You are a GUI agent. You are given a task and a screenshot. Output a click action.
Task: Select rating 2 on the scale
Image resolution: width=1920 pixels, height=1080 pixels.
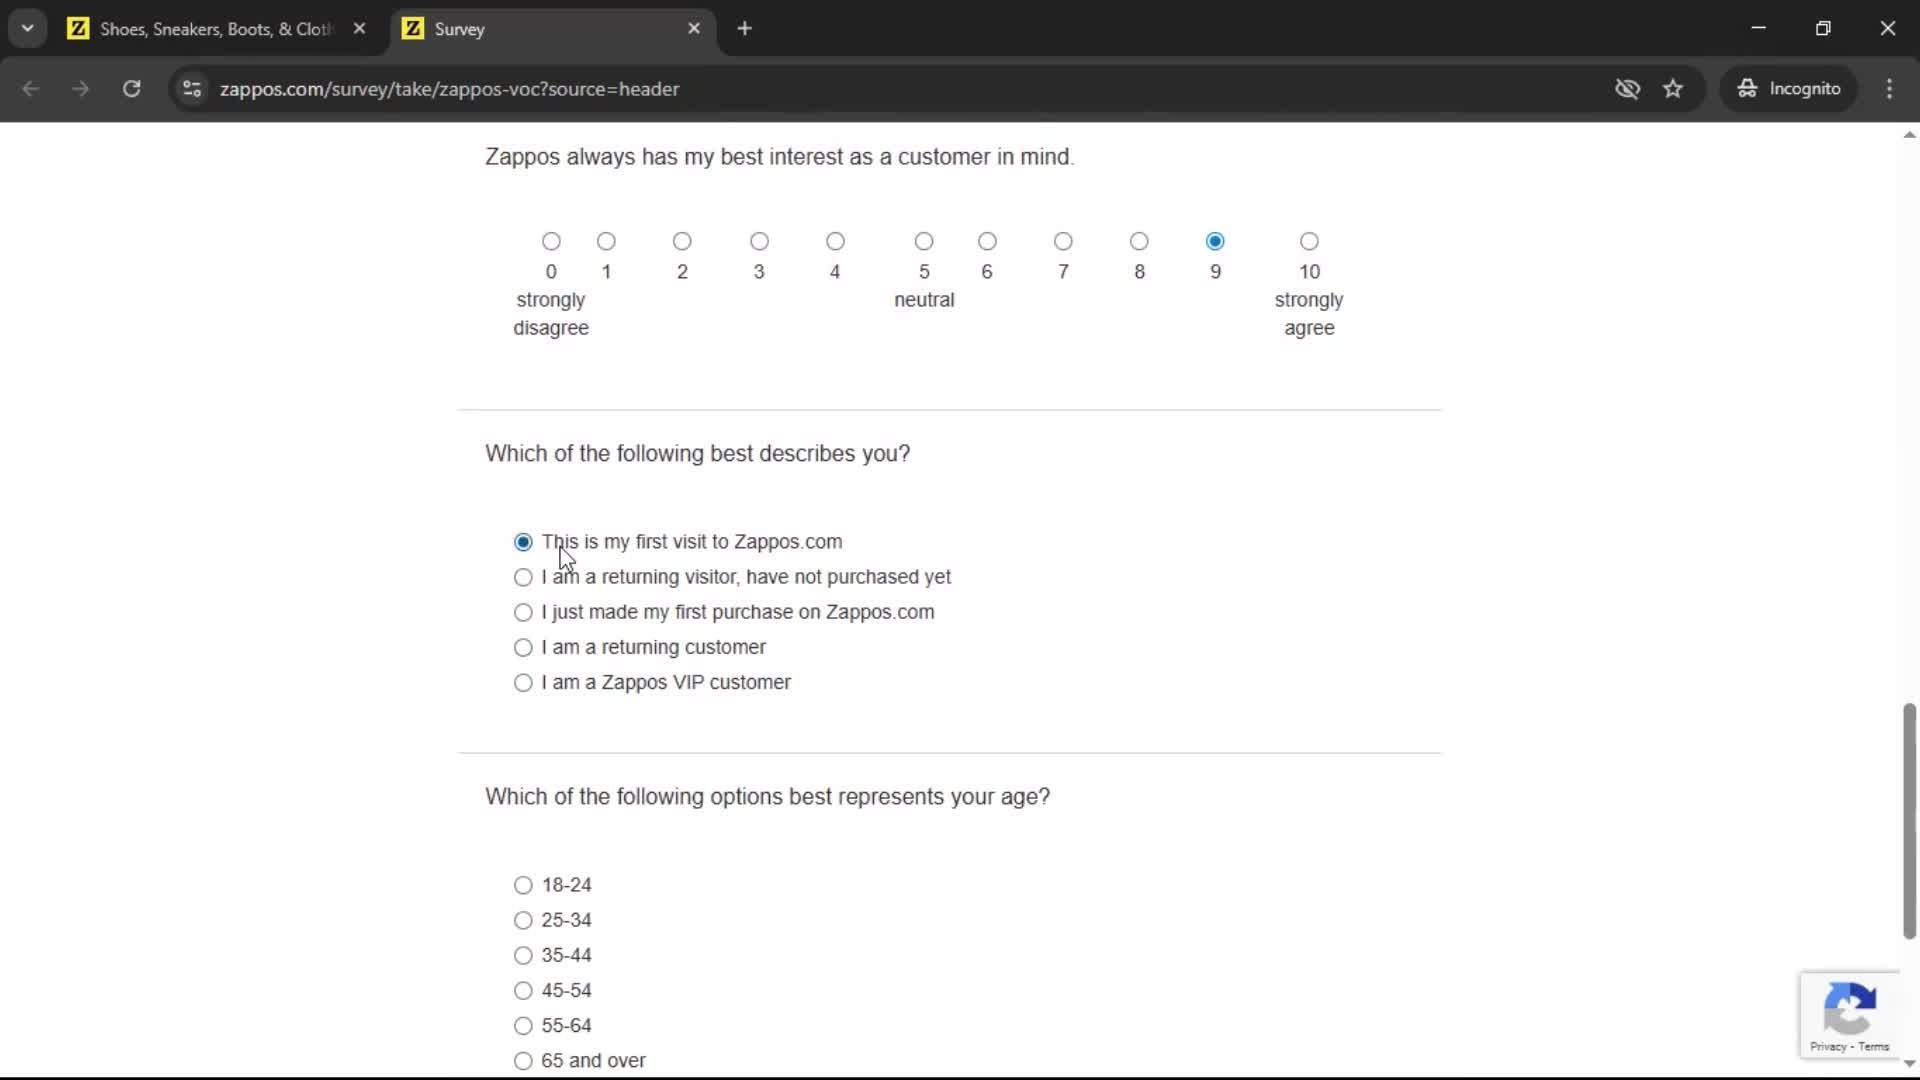pos(682,241)
